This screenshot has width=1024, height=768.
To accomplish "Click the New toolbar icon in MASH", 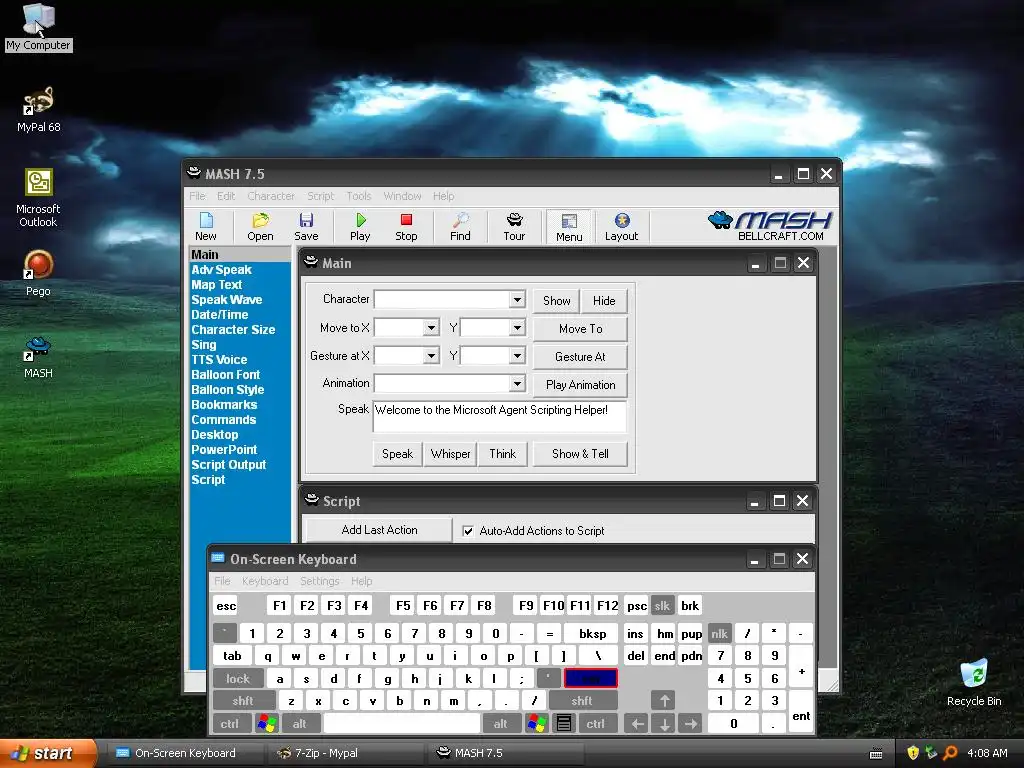I will pyautogui.click(x=206, y=227).
